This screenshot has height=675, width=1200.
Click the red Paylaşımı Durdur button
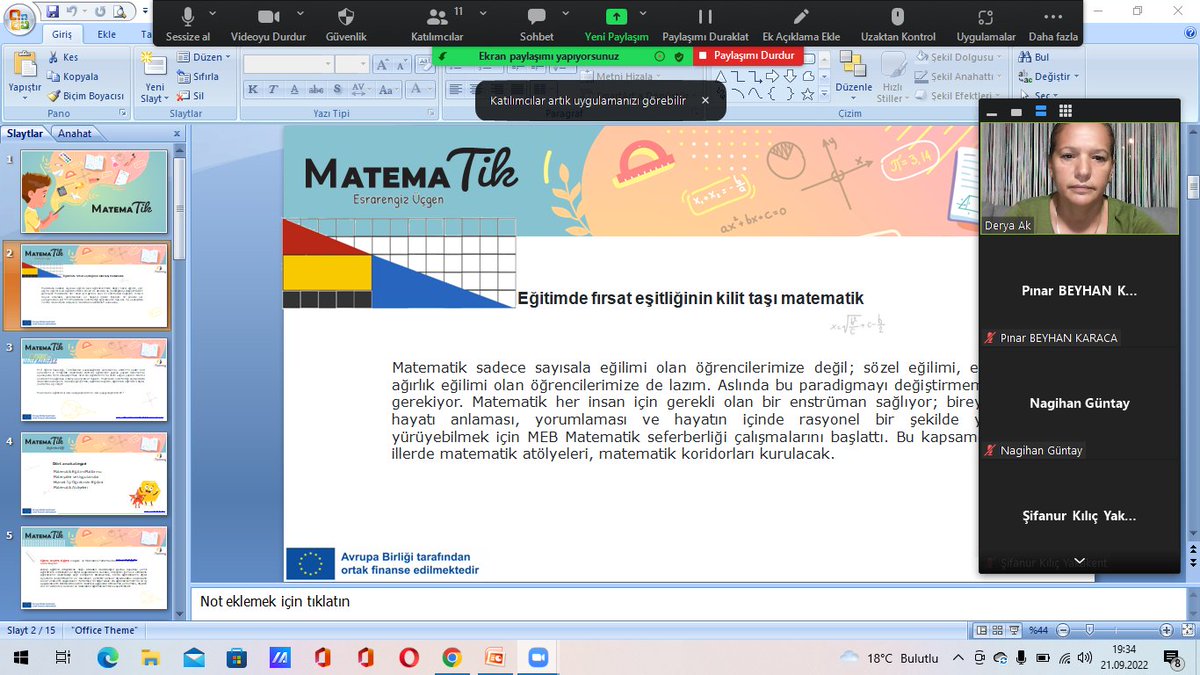(748, 56)
